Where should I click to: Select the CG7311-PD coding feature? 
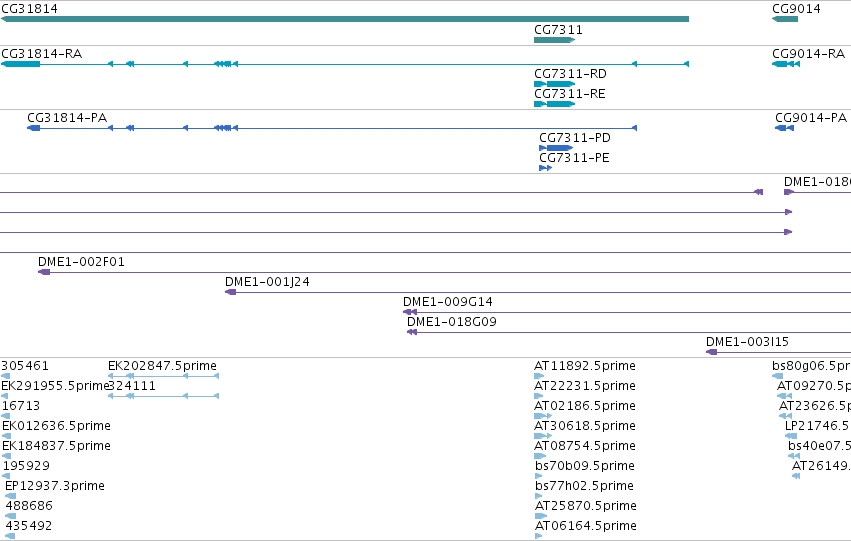pos(556,148)
